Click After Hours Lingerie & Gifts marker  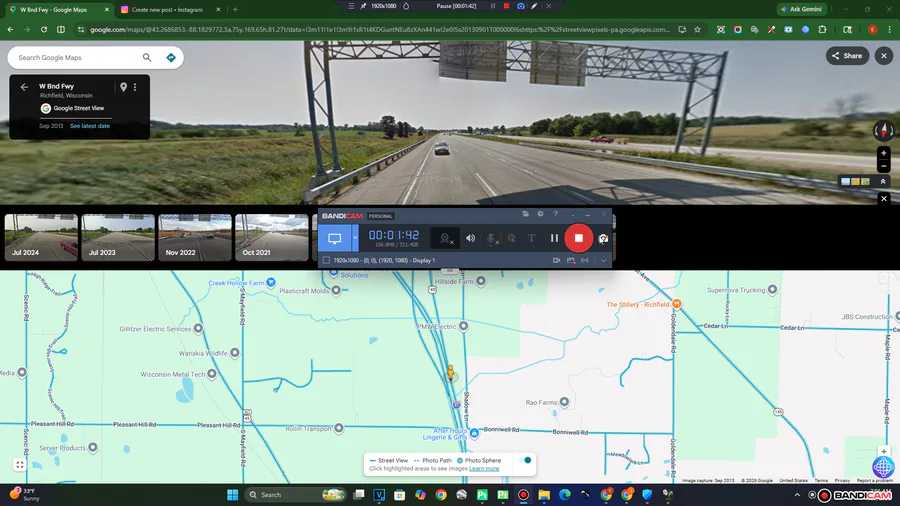coord(474,433)
